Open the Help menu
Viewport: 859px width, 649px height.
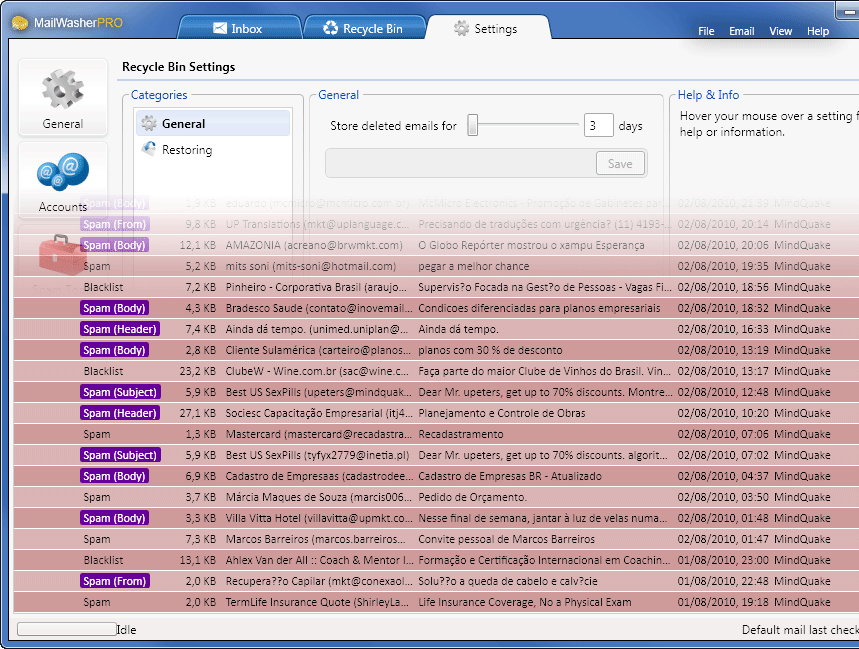[817, 31]
